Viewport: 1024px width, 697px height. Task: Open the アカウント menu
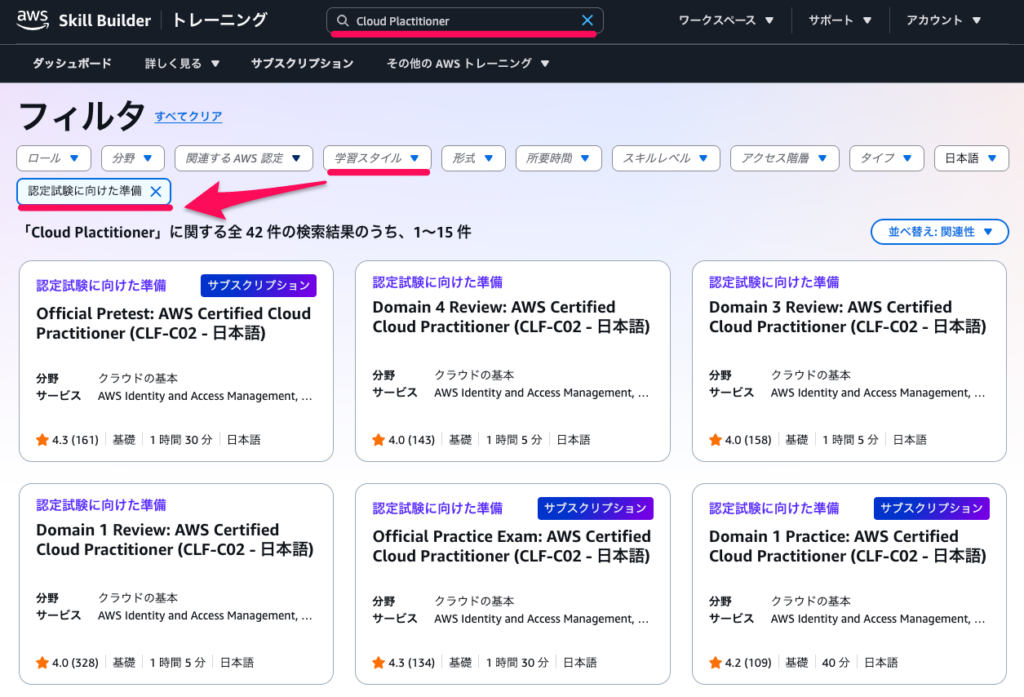coord(943,20)
